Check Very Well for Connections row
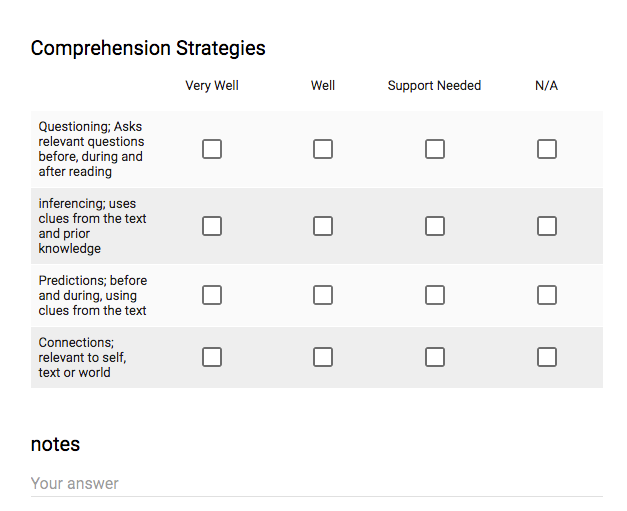627x511 pixels. [x=212, y=357]
